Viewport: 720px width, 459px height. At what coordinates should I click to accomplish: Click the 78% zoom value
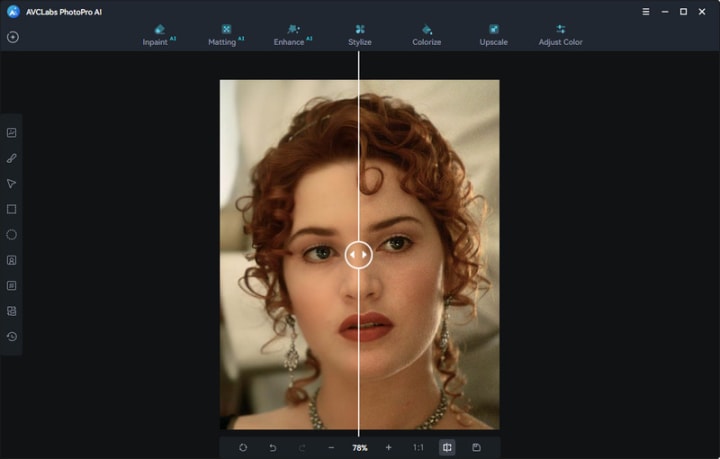tap(360, 448)
